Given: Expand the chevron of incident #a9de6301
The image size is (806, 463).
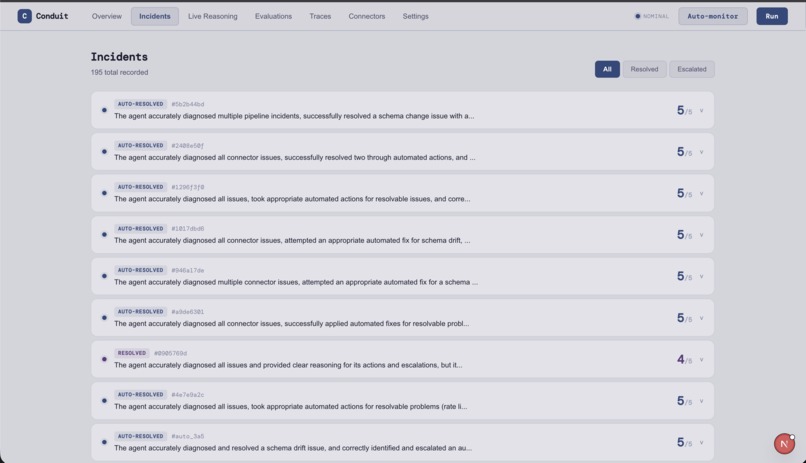Looking at the screenshot, I should 701,318.
